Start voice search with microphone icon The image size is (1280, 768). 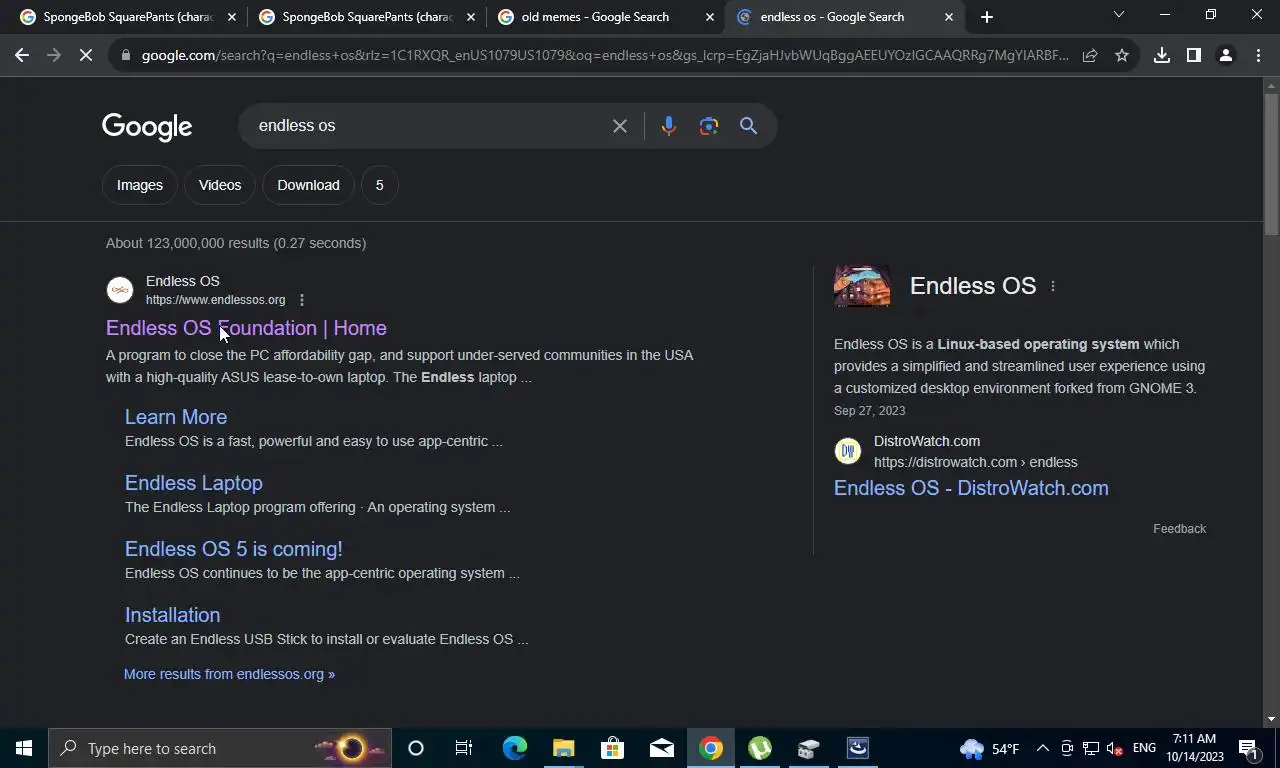(669, 126)
